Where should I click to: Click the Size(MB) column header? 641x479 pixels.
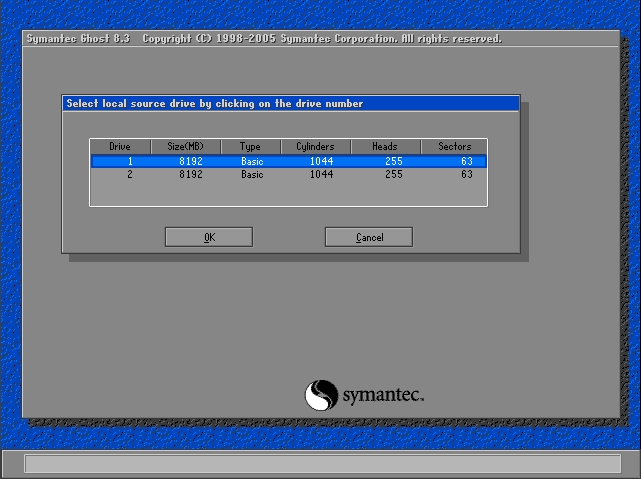186,146
